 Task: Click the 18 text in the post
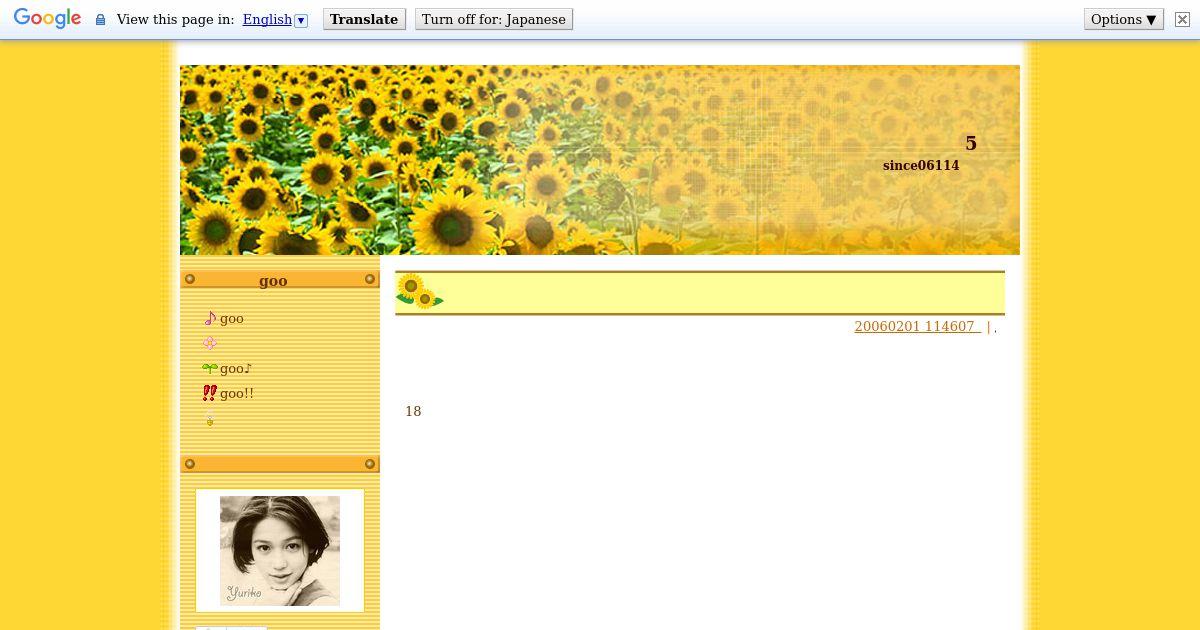point(413,411)
